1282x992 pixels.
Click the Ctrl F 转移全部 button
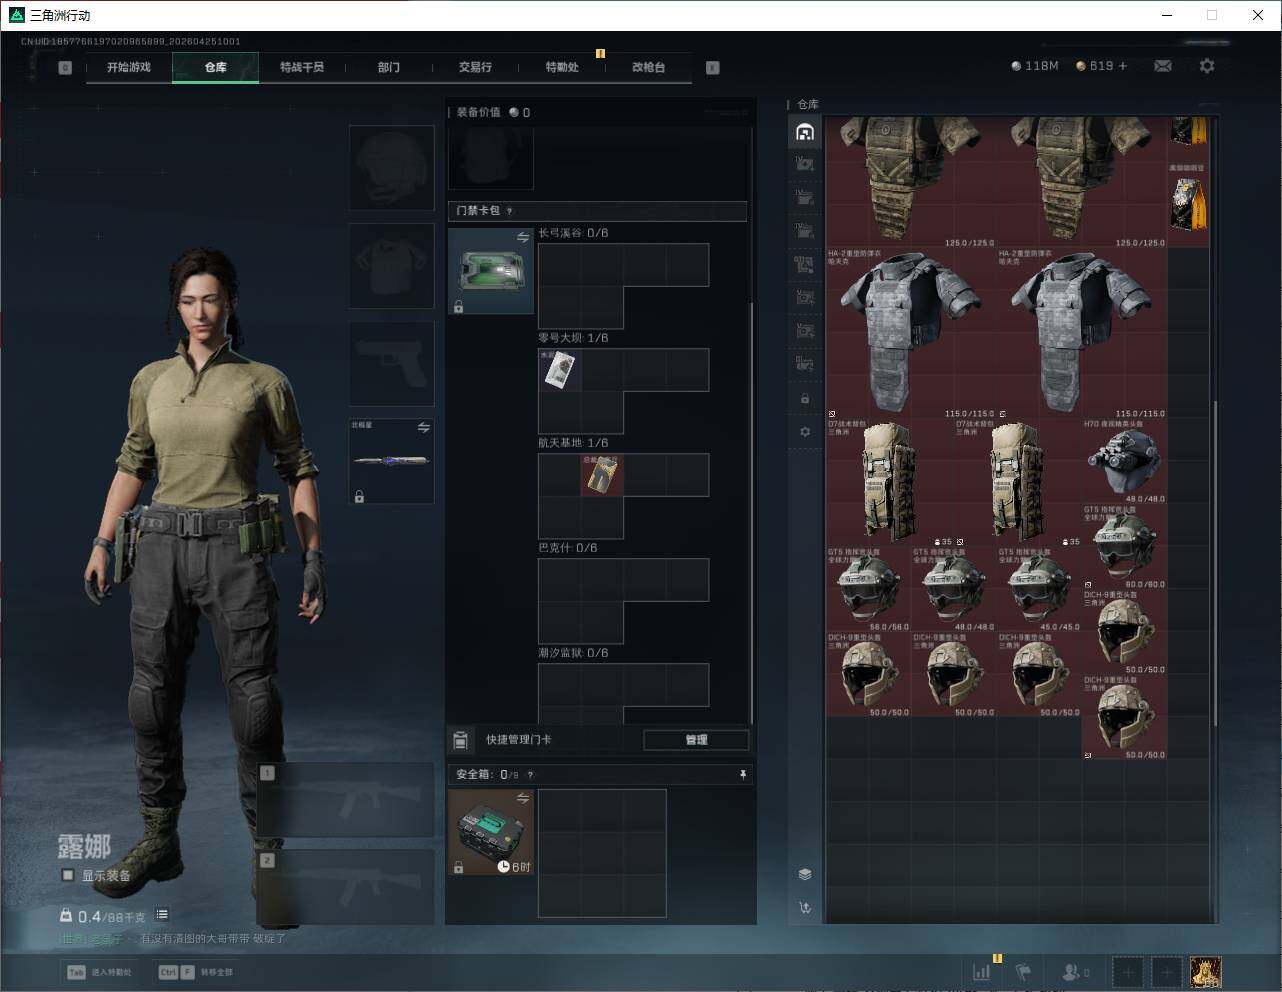coord(196,972)
